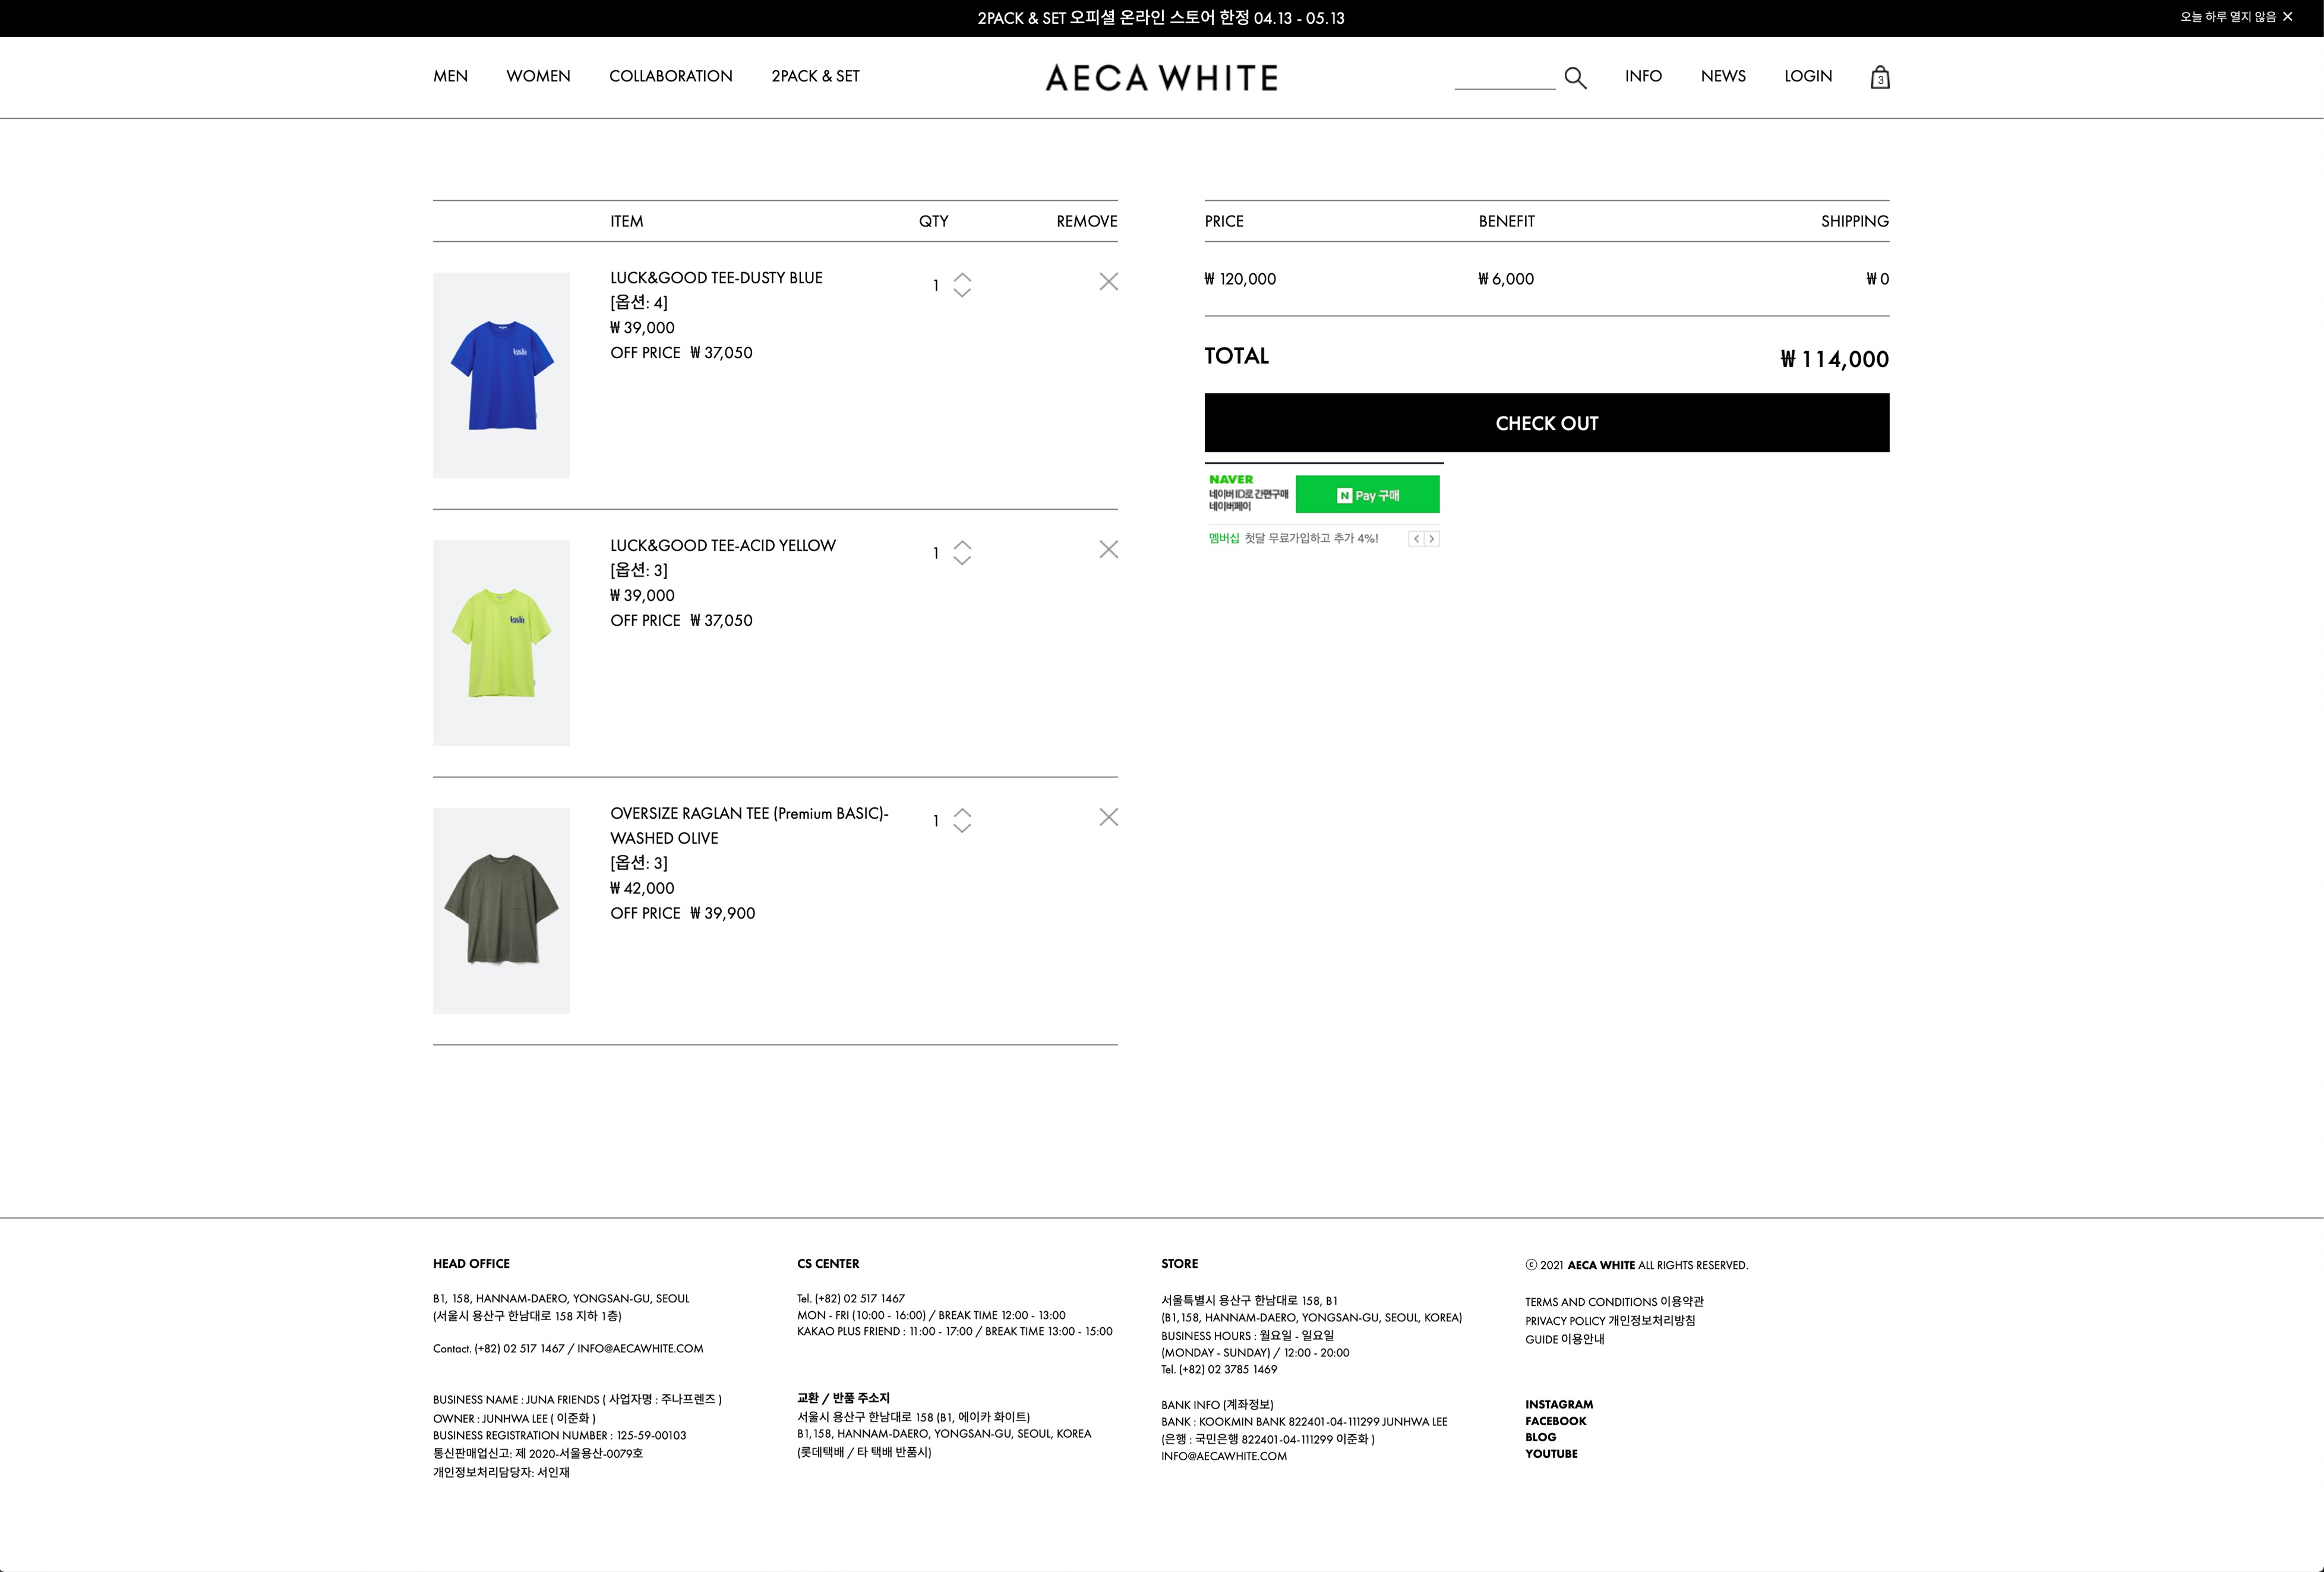Remove Oversize Raglan Tee from cart
Screen dimensions: 2324x1572
pos(1108,818)
